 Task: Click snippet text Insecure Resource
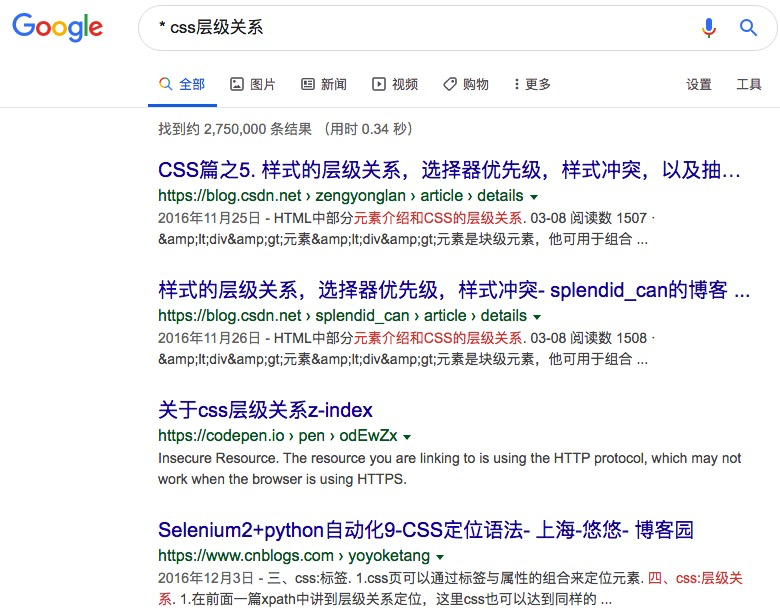[x=218, y=458]
